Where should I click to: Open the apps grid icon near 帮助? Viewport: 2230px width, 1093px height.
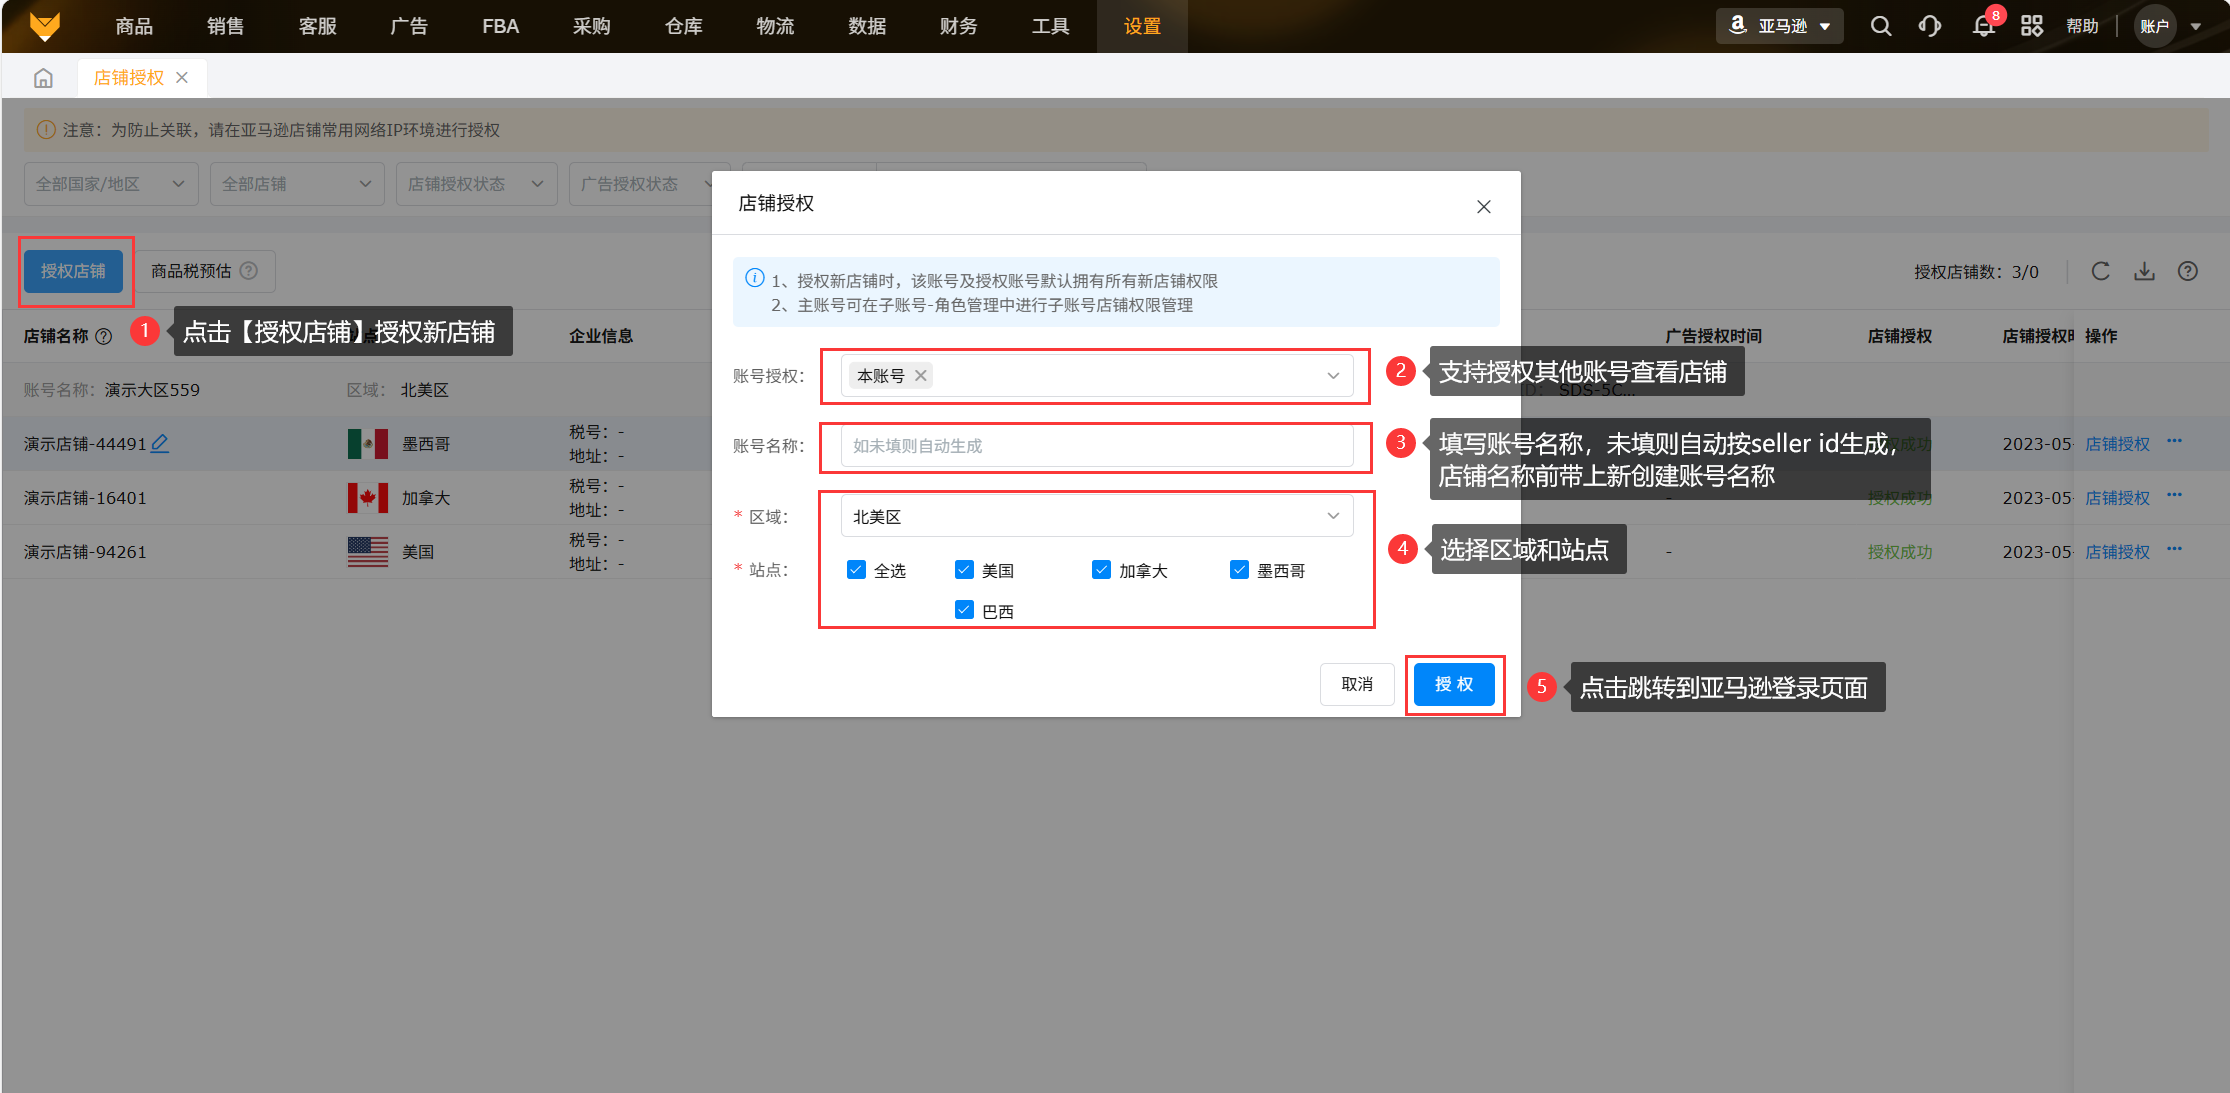pyautogui.click(x=2032, y=26)
